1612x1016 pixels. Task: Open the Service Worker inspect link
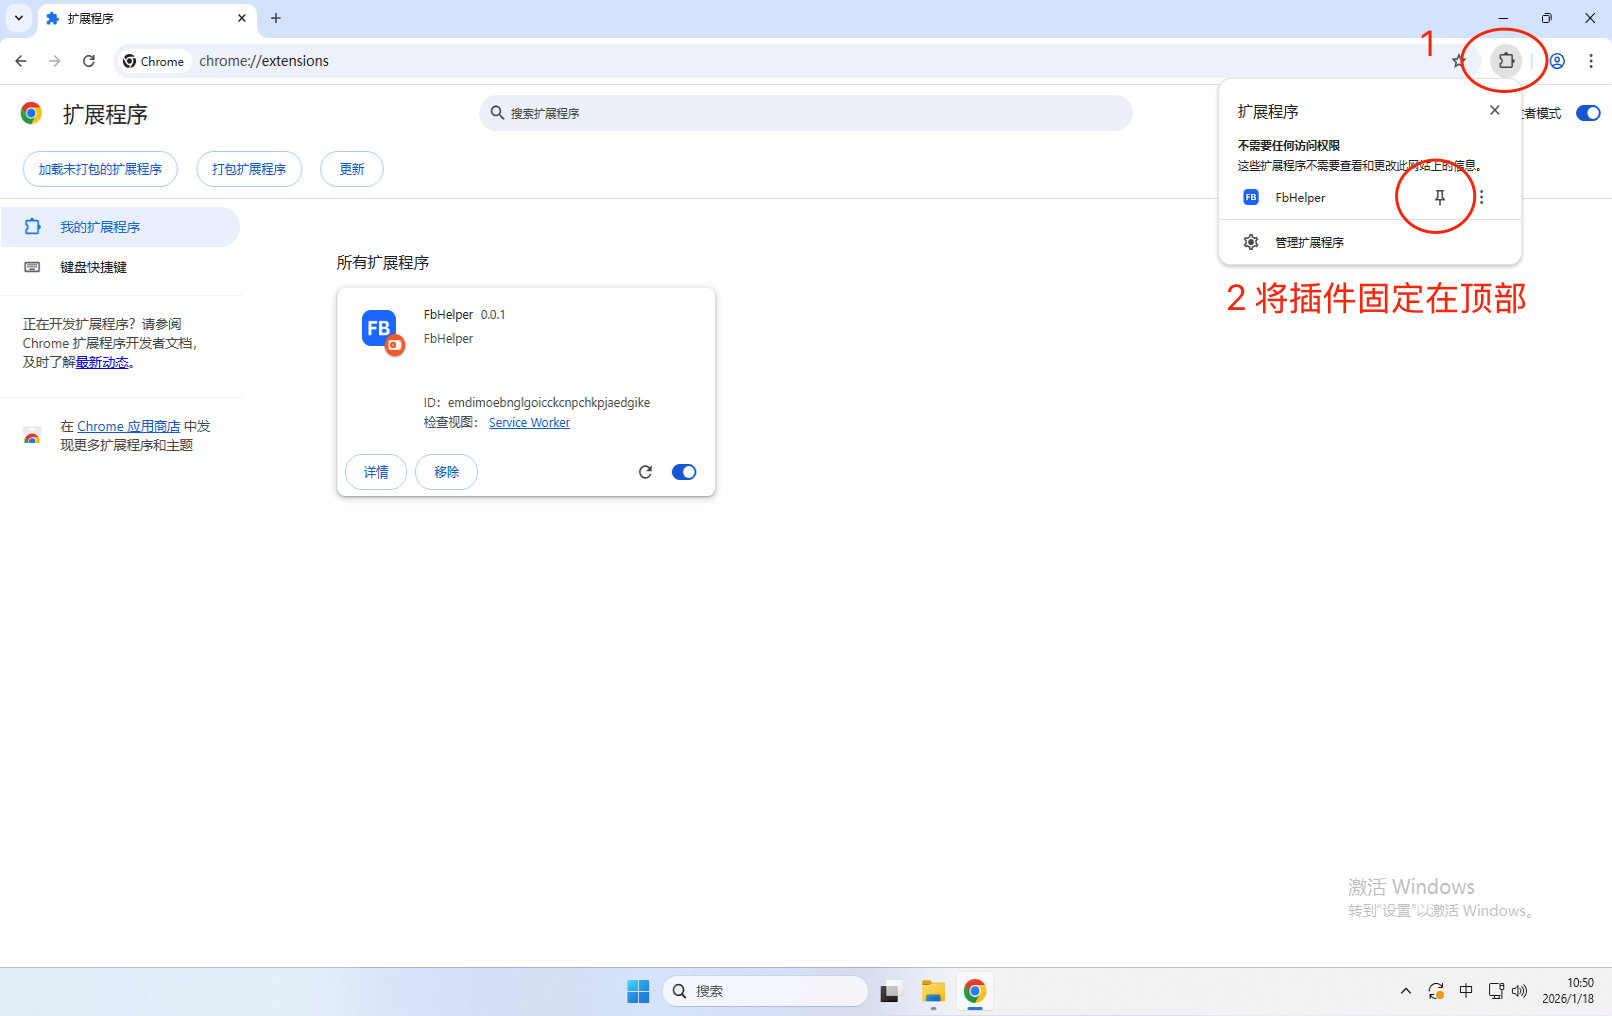point(529,423)
